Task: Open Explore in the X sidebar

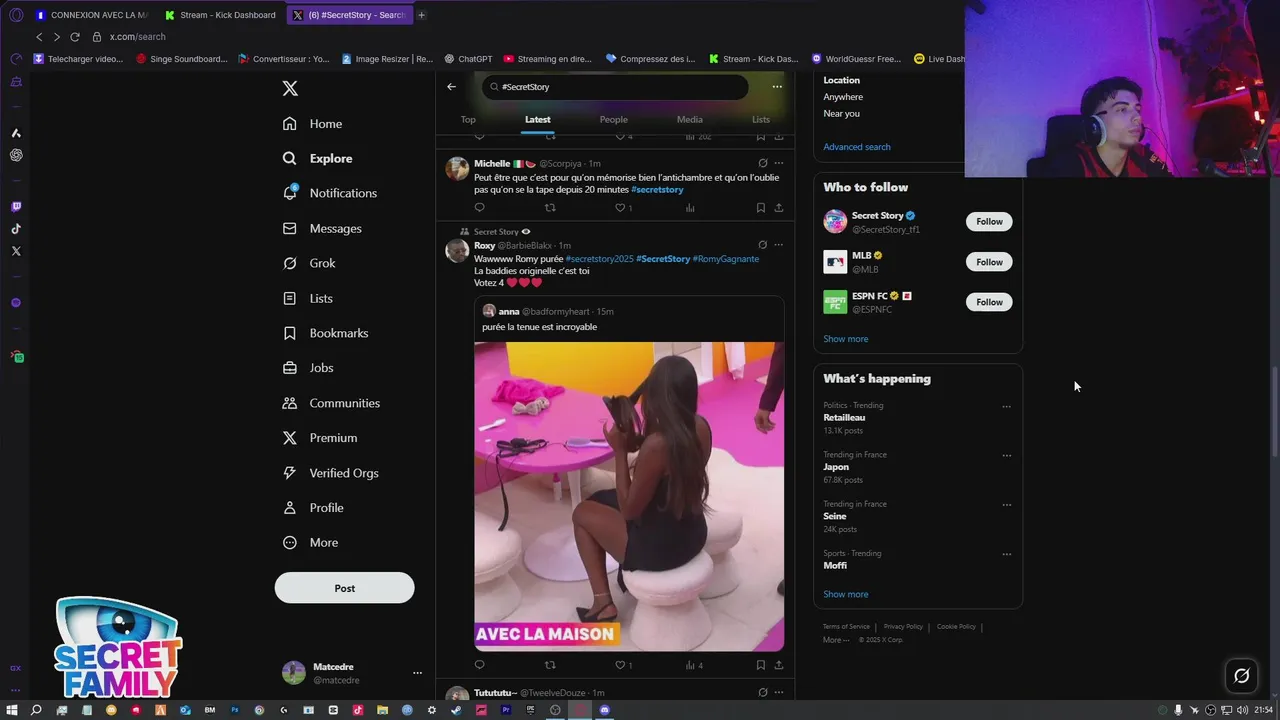Action: (318, 158)
